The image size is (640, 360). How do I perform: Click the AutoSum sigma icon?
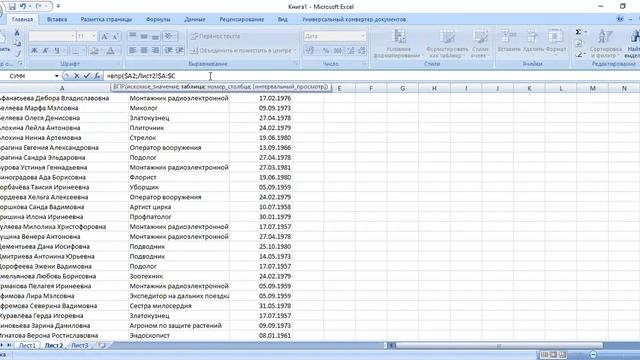click(578, 32)
